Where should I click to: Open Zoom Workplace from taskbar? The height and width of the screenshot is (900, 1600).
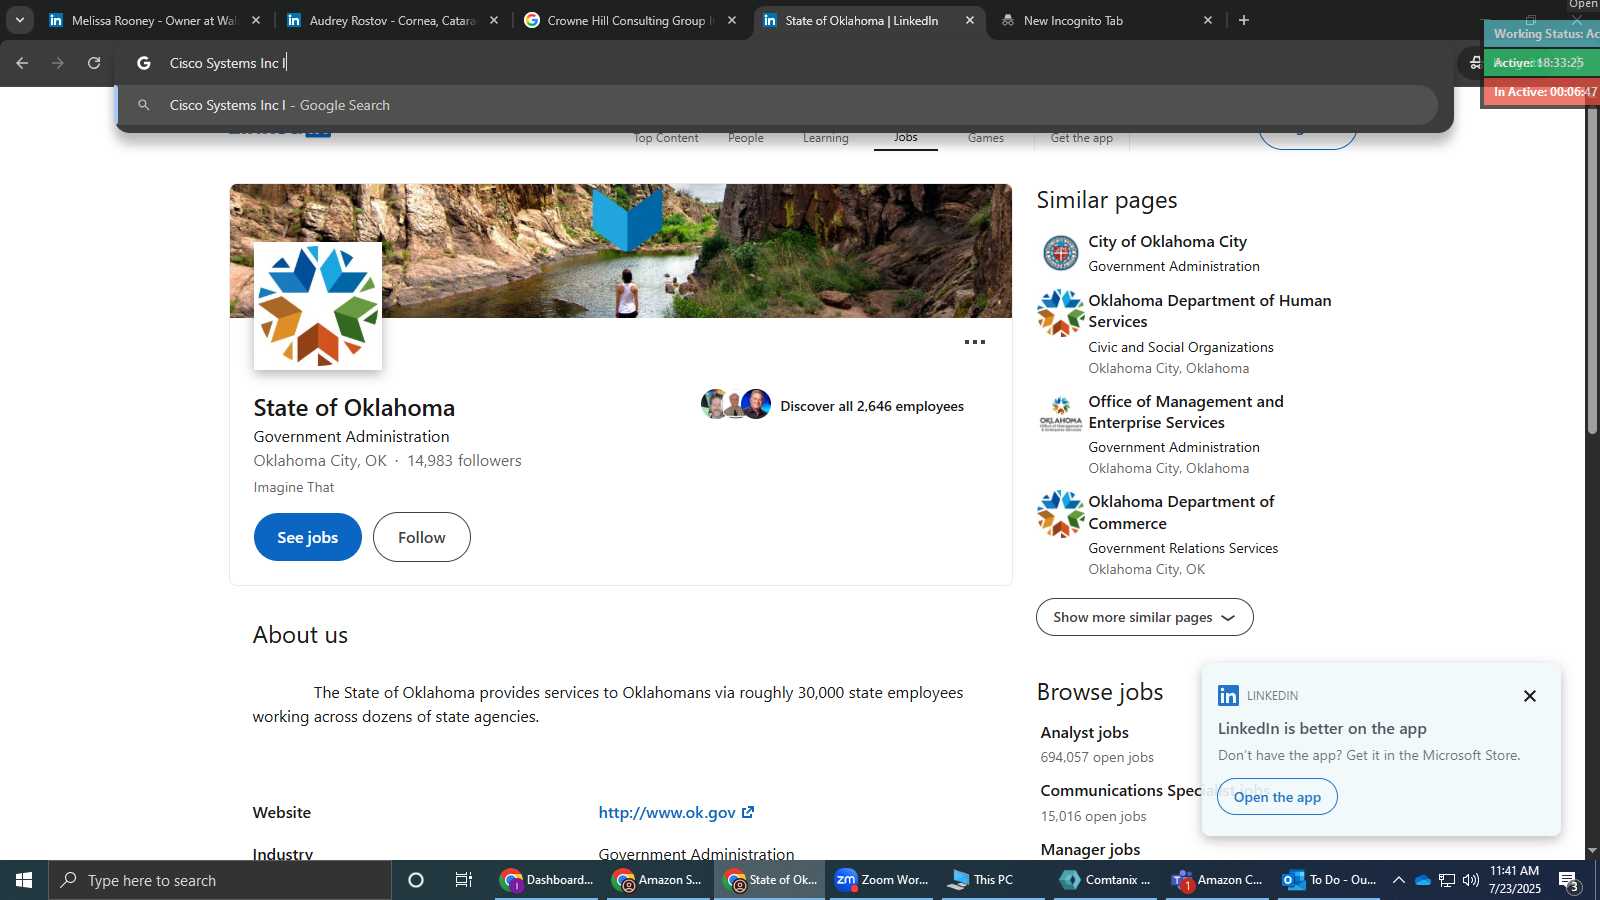click(882, 880)
